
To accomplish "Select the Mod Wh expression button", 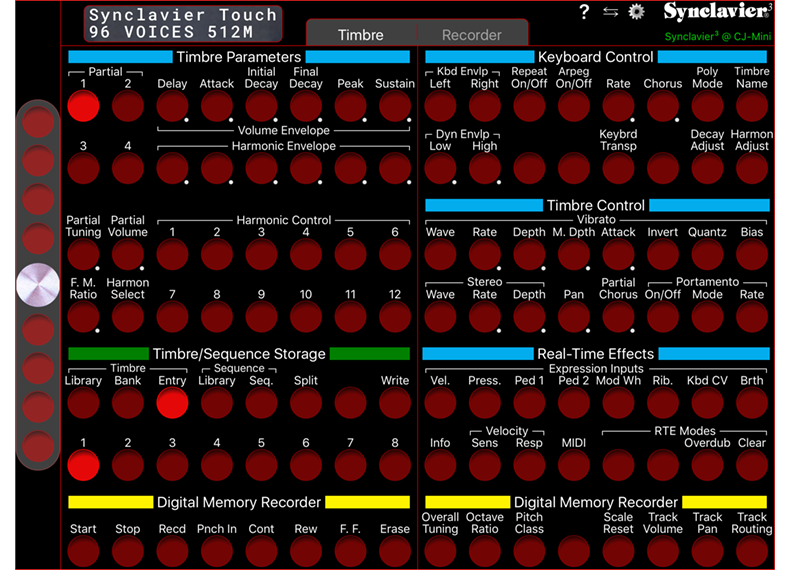I will (x=618, y=403).
